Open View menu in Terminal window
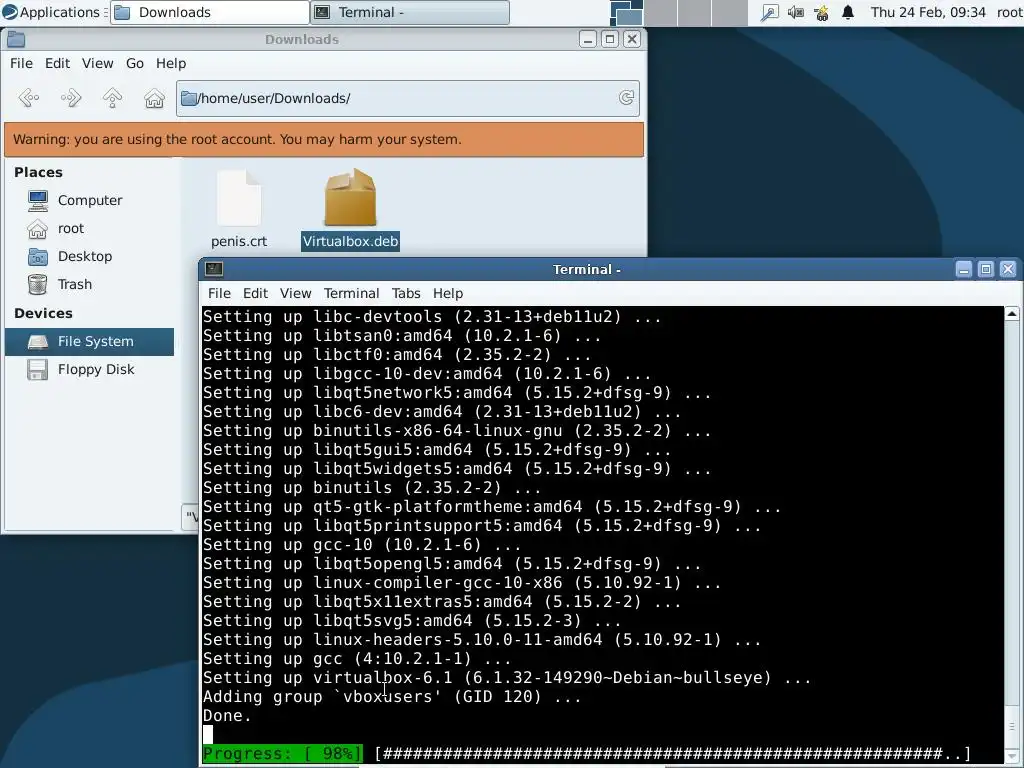 [x=295, y=293]
